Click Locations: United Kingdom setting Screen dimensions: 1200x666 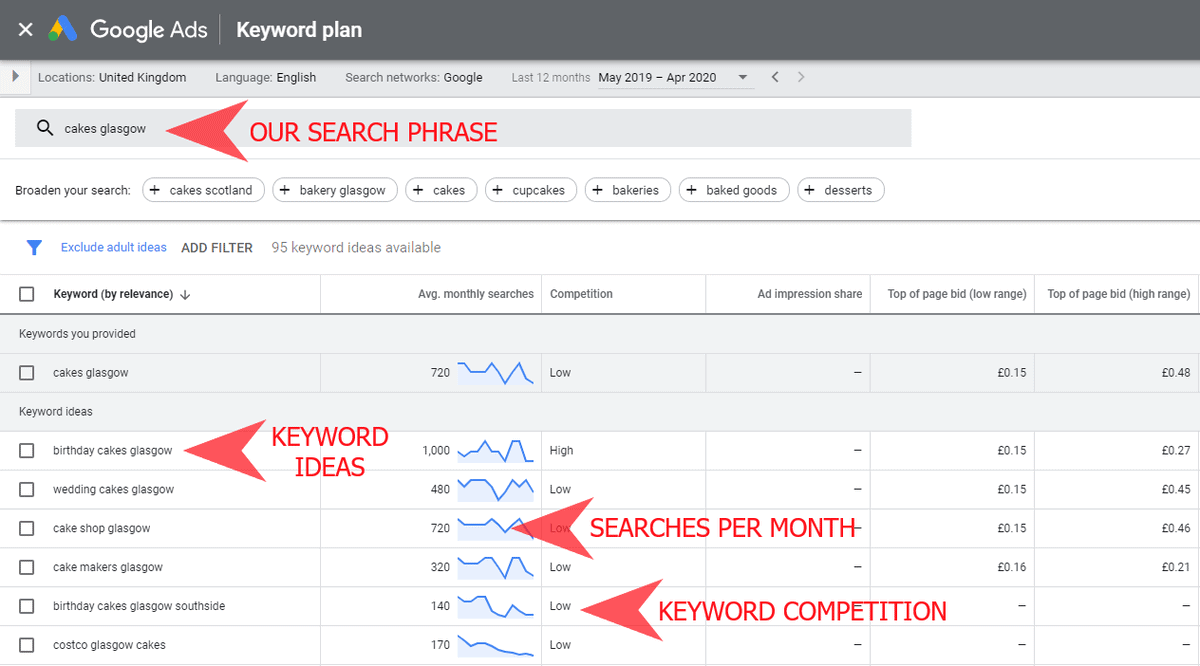pyautogui.click(x=112, y=77)
